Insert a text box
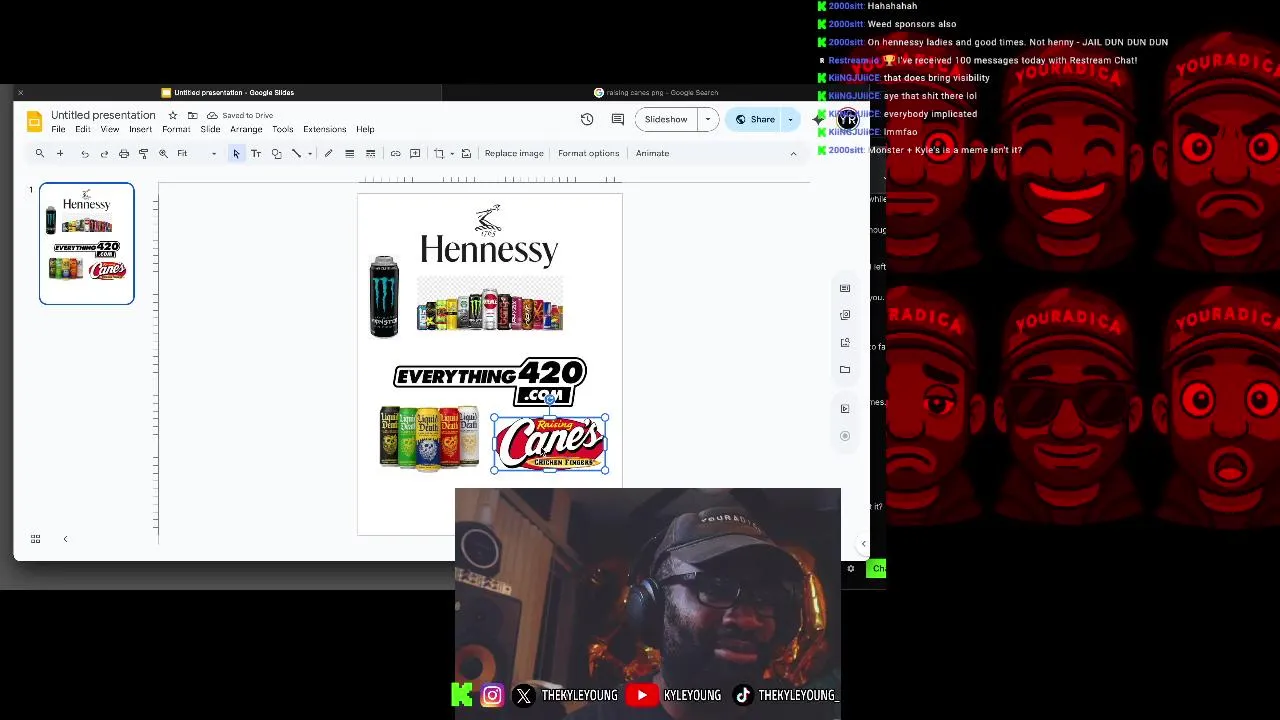The width and height of the screenshot is (1280, 720). pyautogui.click(x=256, y=153)
